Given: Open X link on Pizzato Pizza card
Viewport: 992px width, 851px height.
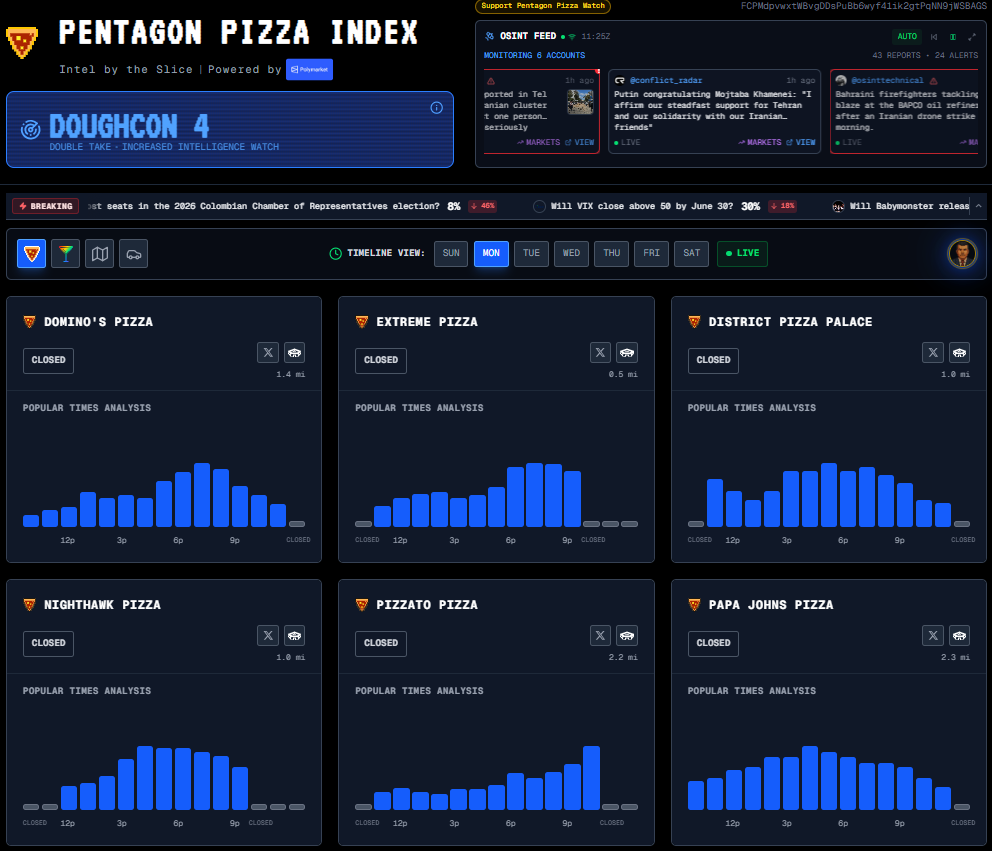Looking at the screenshot, I should click(600, 635).
